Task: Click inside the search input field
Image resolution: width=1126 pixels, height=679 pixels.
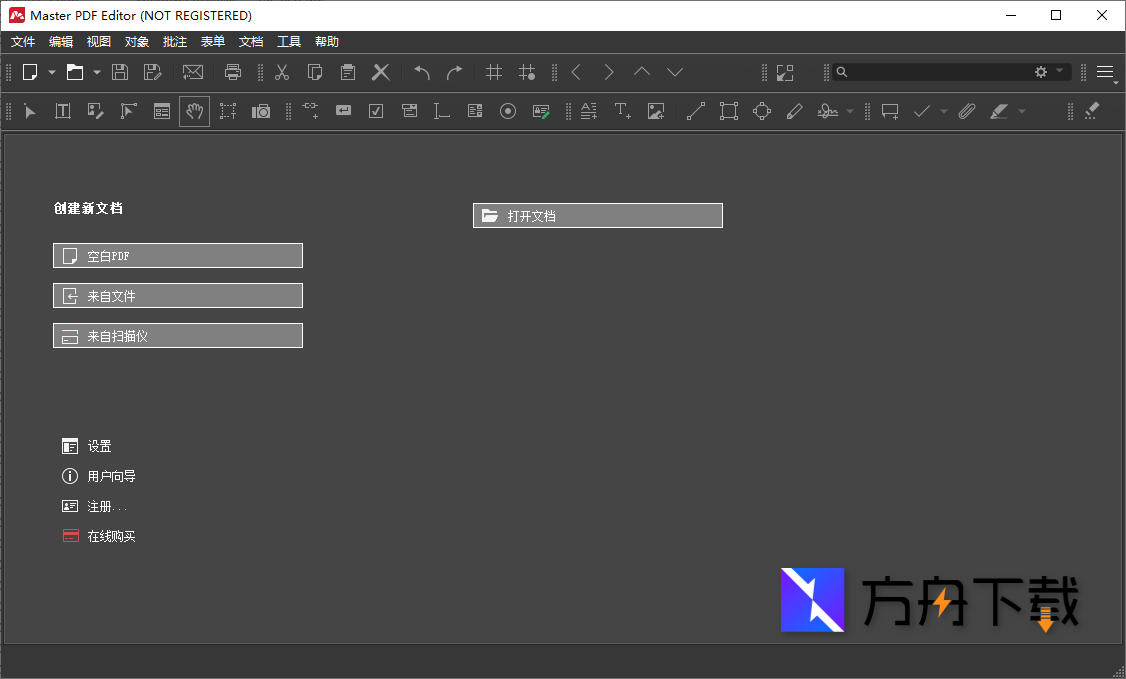Action: click(x=930, y=72)
